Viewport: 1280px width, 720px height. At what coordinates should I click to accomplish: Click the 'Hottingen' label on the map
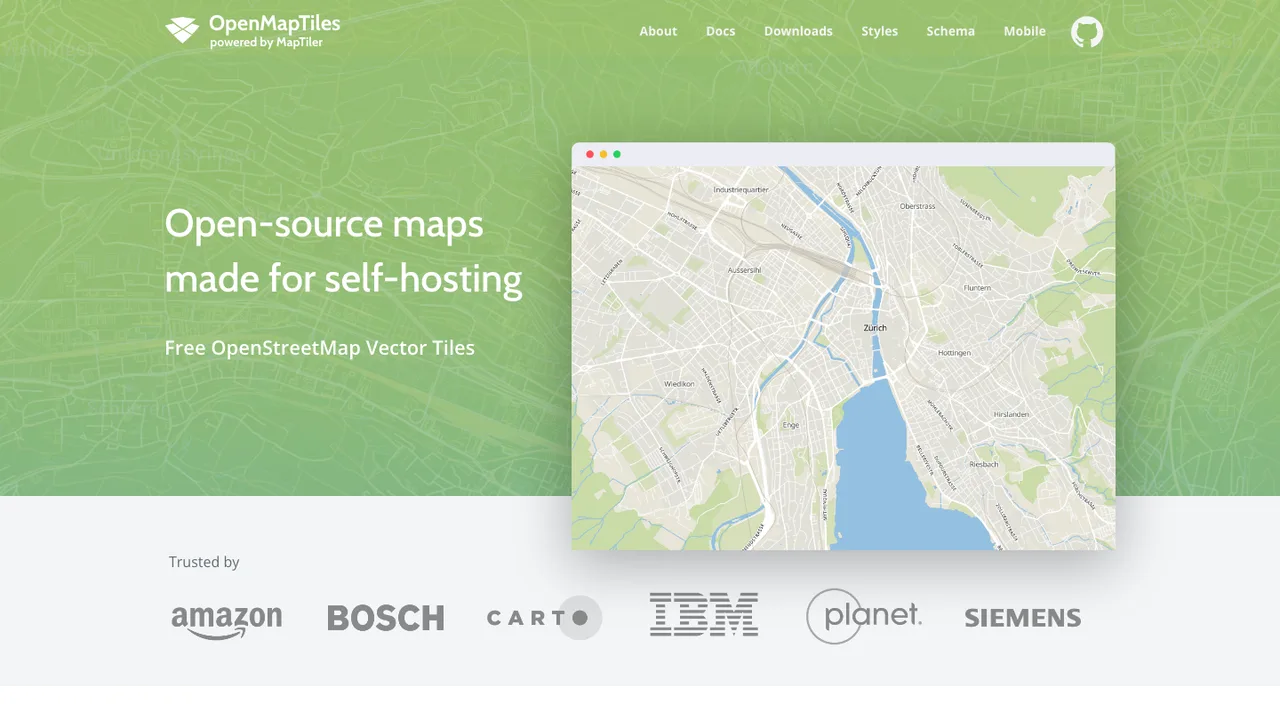point(954,353)
